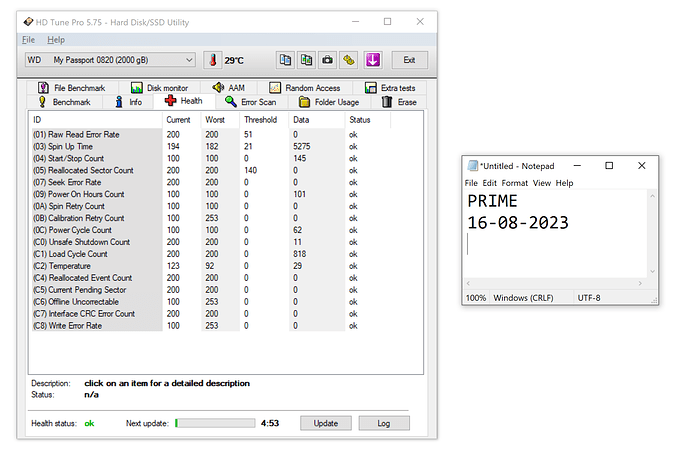Screen dimensions: 690x473
Task: Click the Exit button
Action: coord(409,60)
